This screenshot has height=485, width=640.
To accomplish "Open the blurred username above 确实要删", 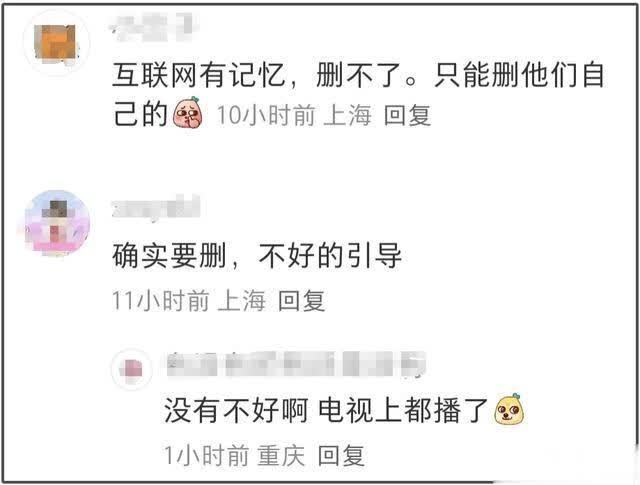I will 156,207.
